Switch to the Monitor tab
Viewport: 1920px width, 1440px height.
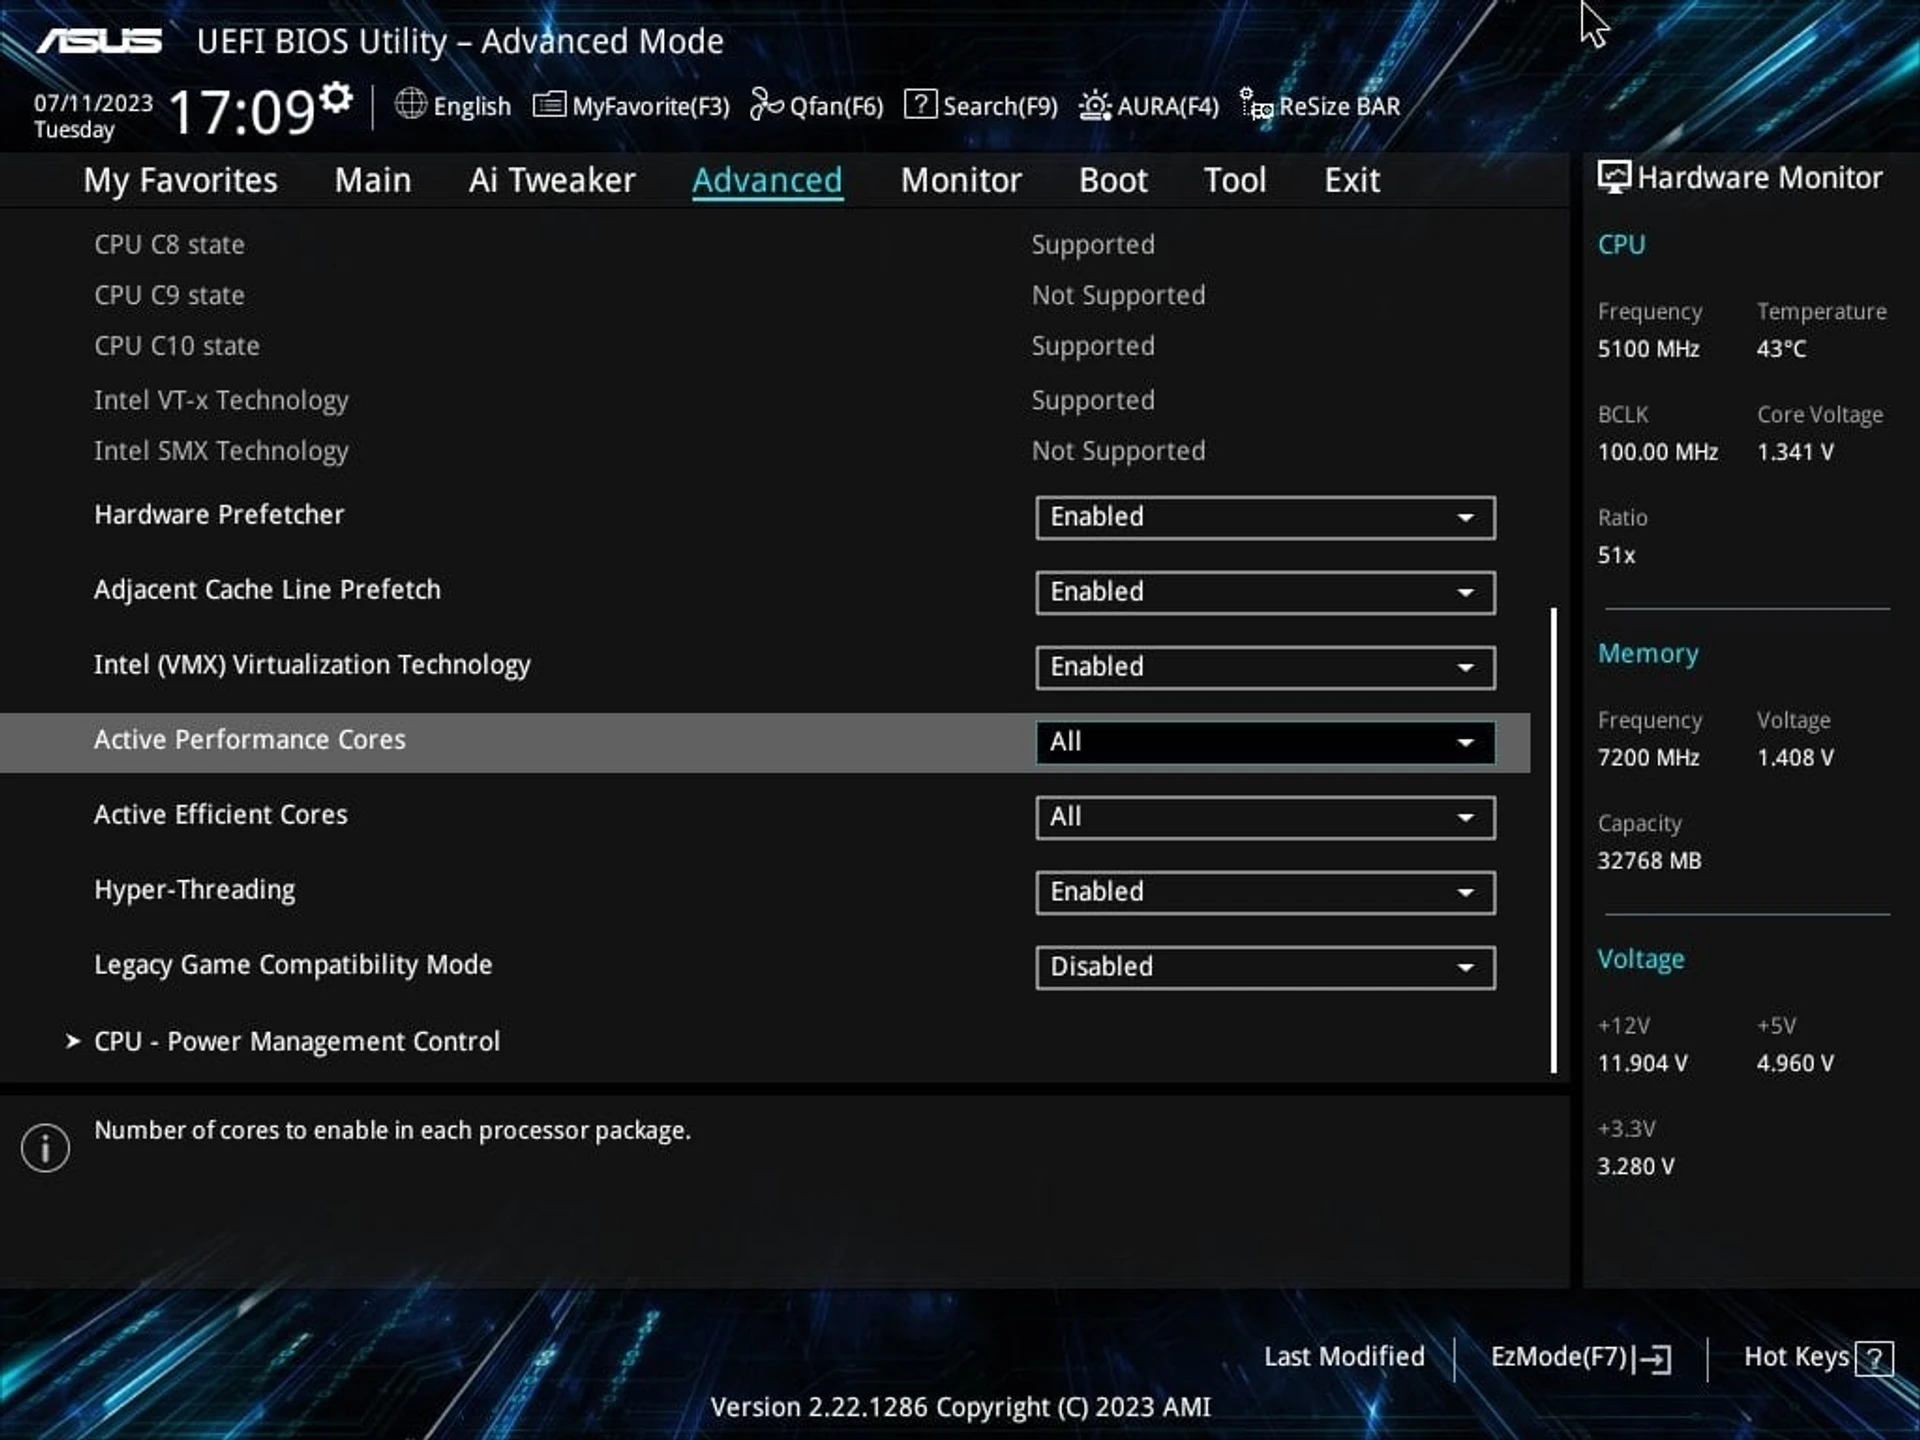coord(961,180)
